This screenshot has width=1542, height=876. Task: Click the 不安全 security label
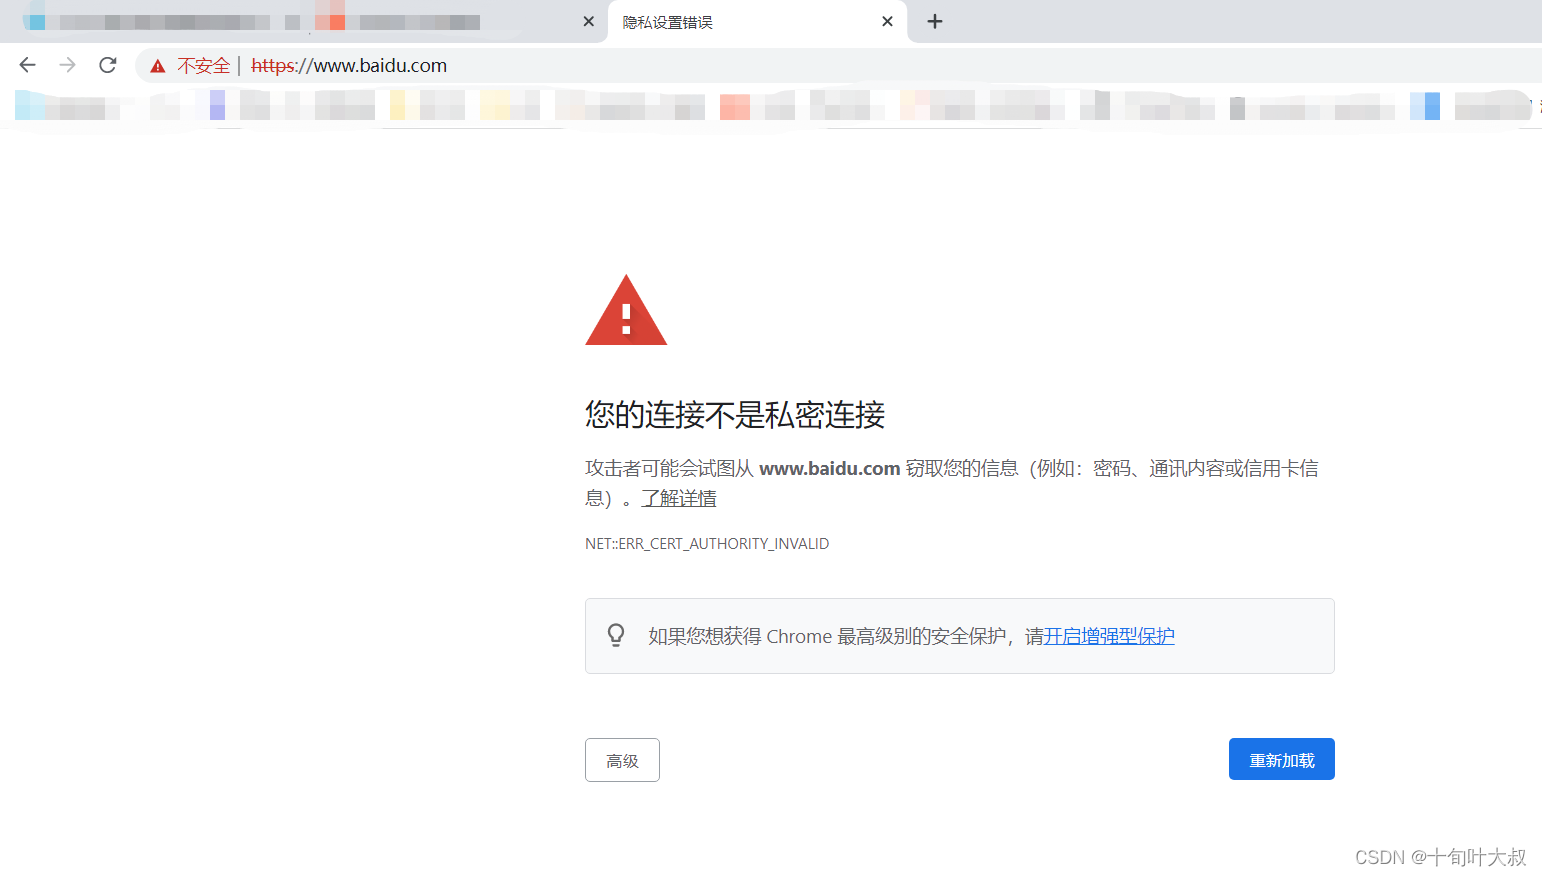coord(204,66)
